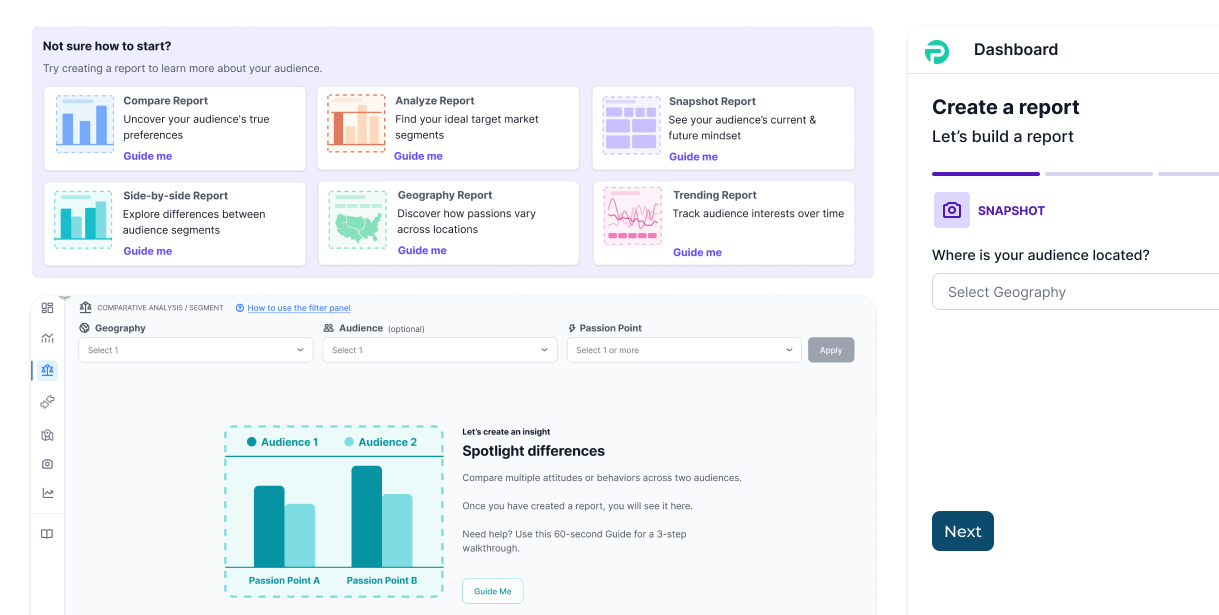Click Guide me under Snapshot Report

tap(693, 157)
